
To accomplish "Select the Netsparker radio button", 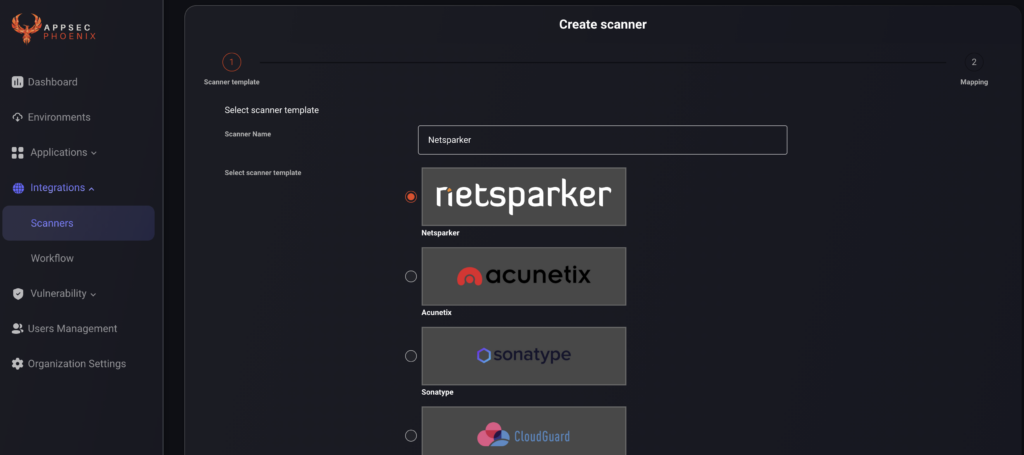I will tap(411, 196).
